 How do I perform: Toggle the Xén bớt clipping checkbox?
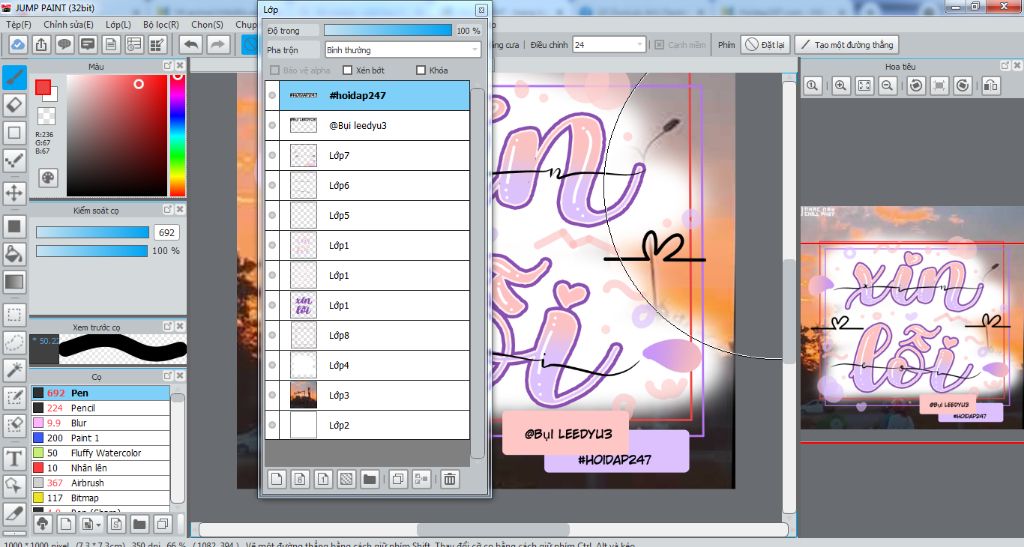(x=347, y=70)
